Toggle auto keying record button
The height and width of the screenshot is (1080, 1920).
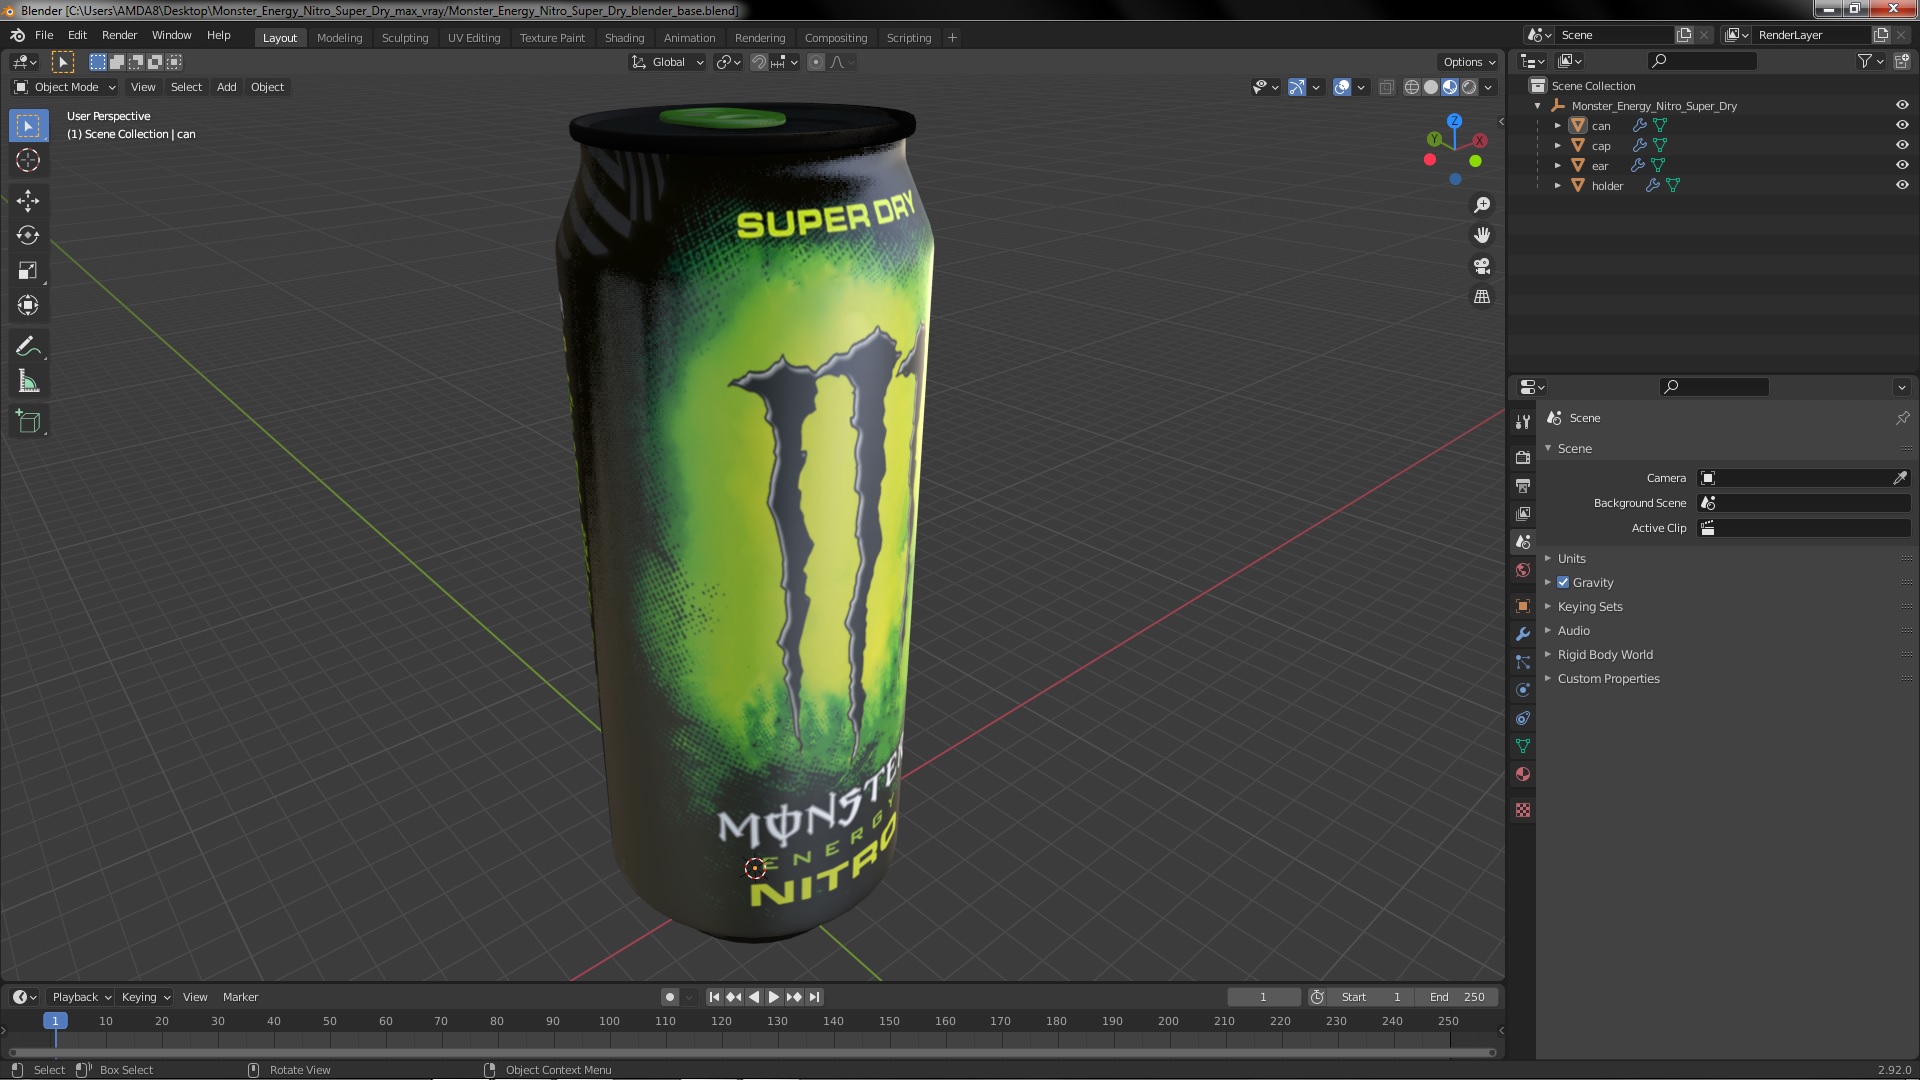coord(670,997)
